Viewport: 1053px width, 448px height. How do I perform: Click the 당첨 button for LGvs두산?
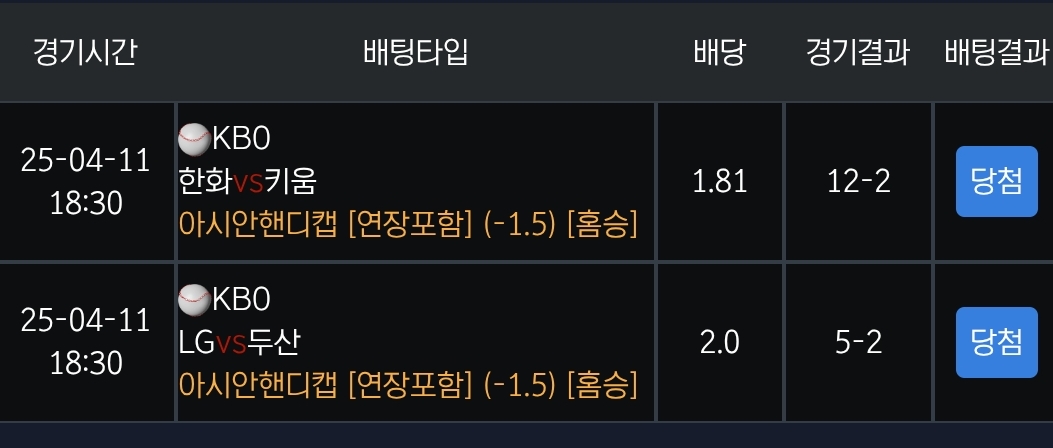click(996, 342)
